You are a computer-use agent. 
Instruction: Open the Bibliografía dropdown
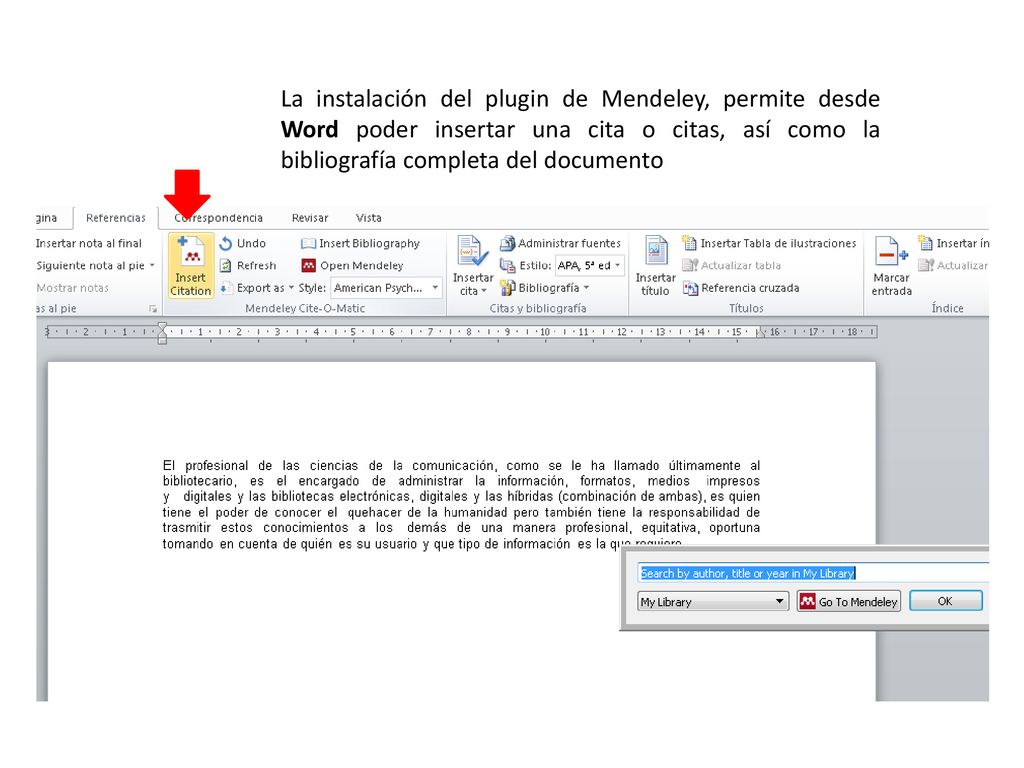[586, 287]
